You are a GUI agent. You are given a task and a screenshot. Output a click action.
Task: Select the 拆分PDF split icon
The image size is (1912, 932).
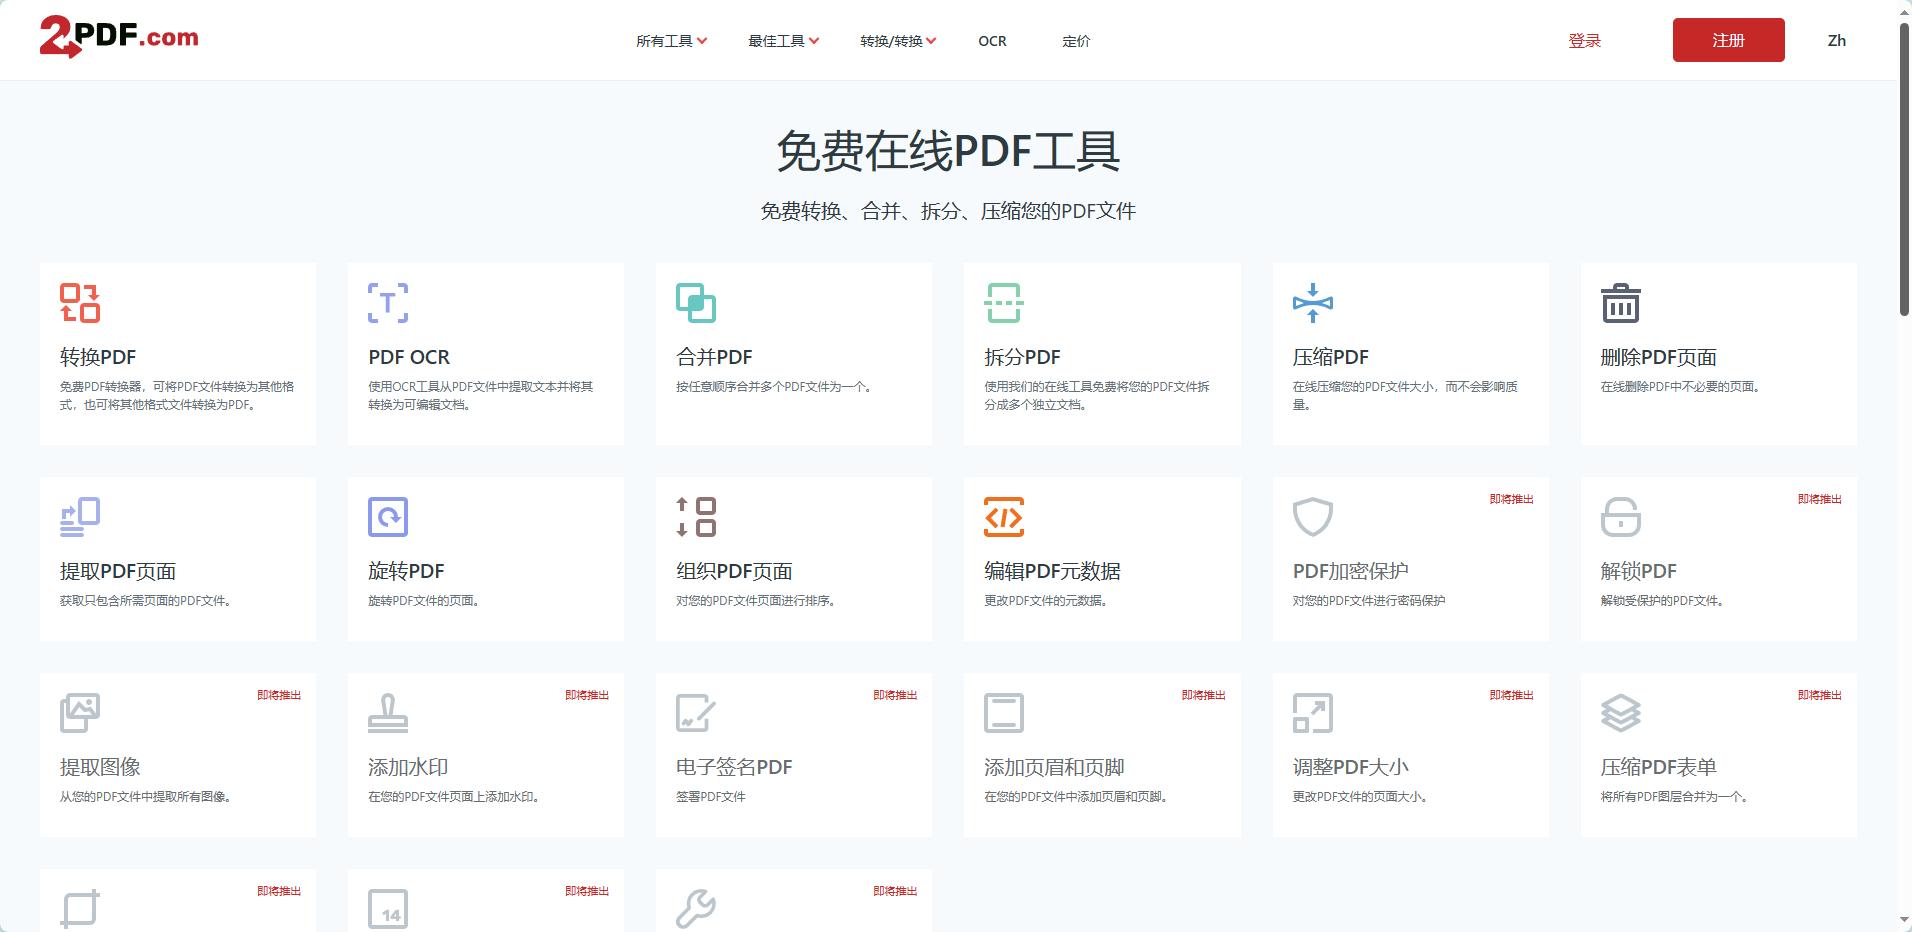[1004, 303]
